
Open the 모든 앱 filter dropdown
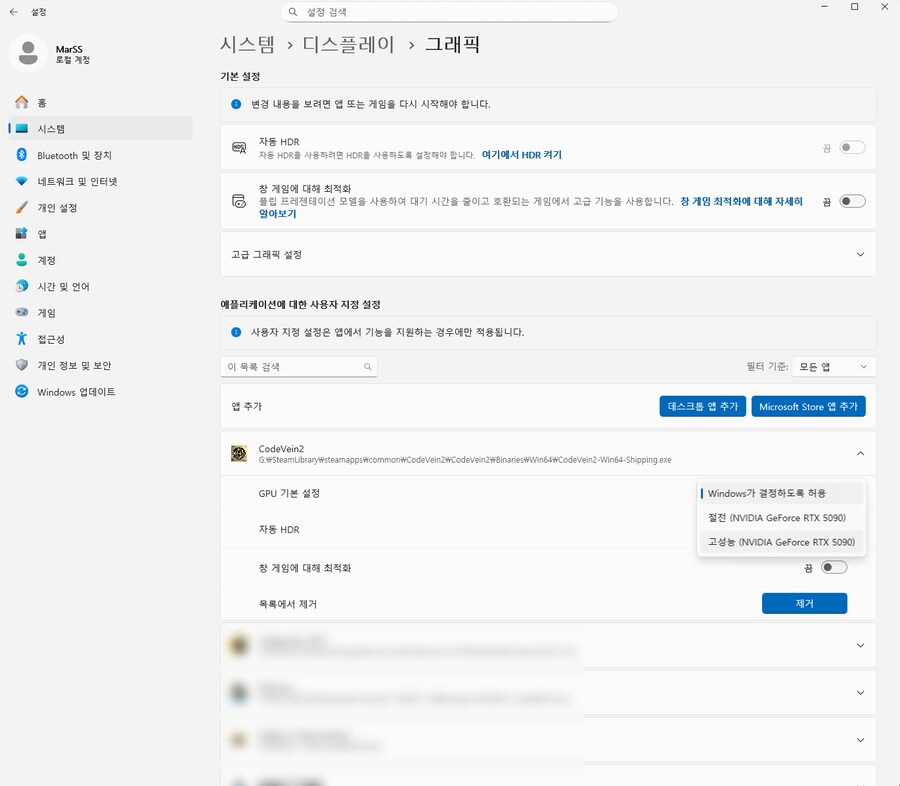[x=833, y=366]
